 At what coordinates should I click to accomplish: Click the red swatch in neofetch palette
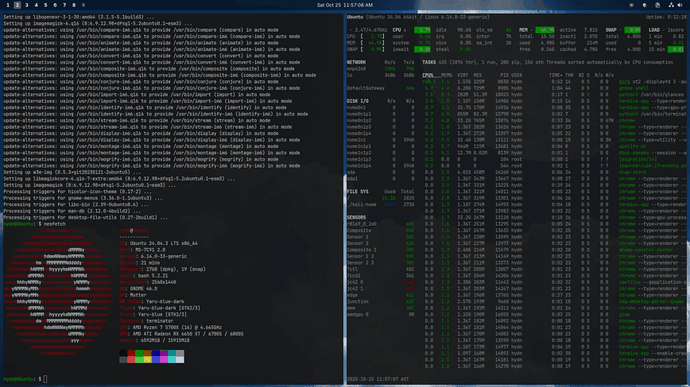coord(131,353)
